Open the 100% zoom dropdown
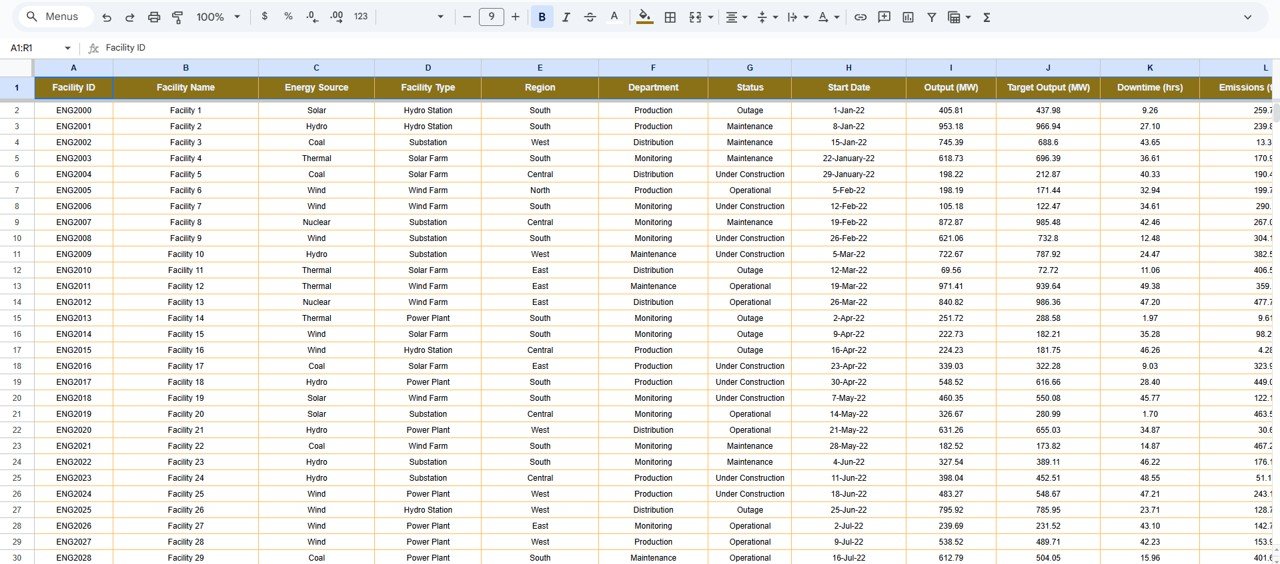This screenshot has width=1280, height=564. tap(218, 17)
